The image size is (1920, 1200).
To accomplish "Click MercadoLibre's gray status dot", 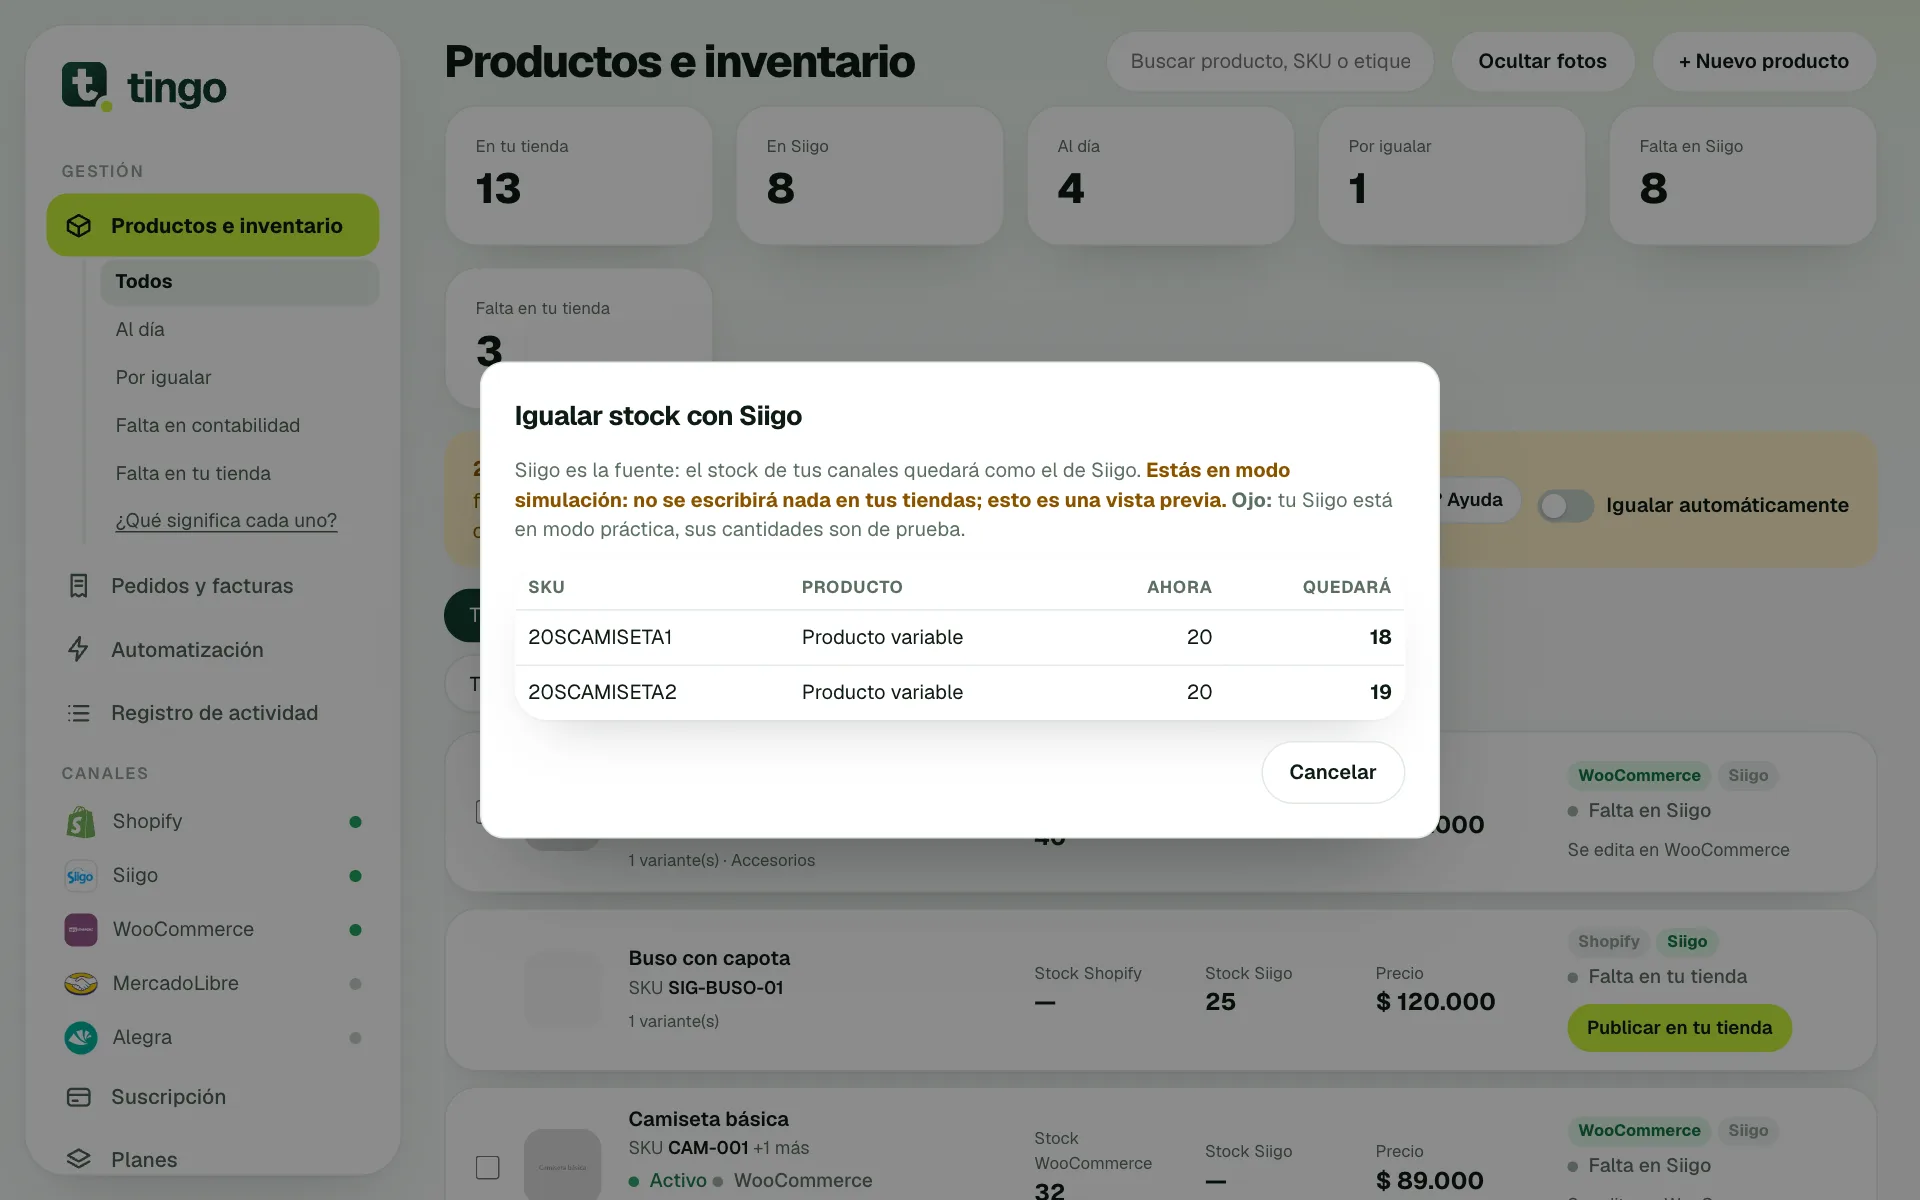I will (x=355, y=984).
